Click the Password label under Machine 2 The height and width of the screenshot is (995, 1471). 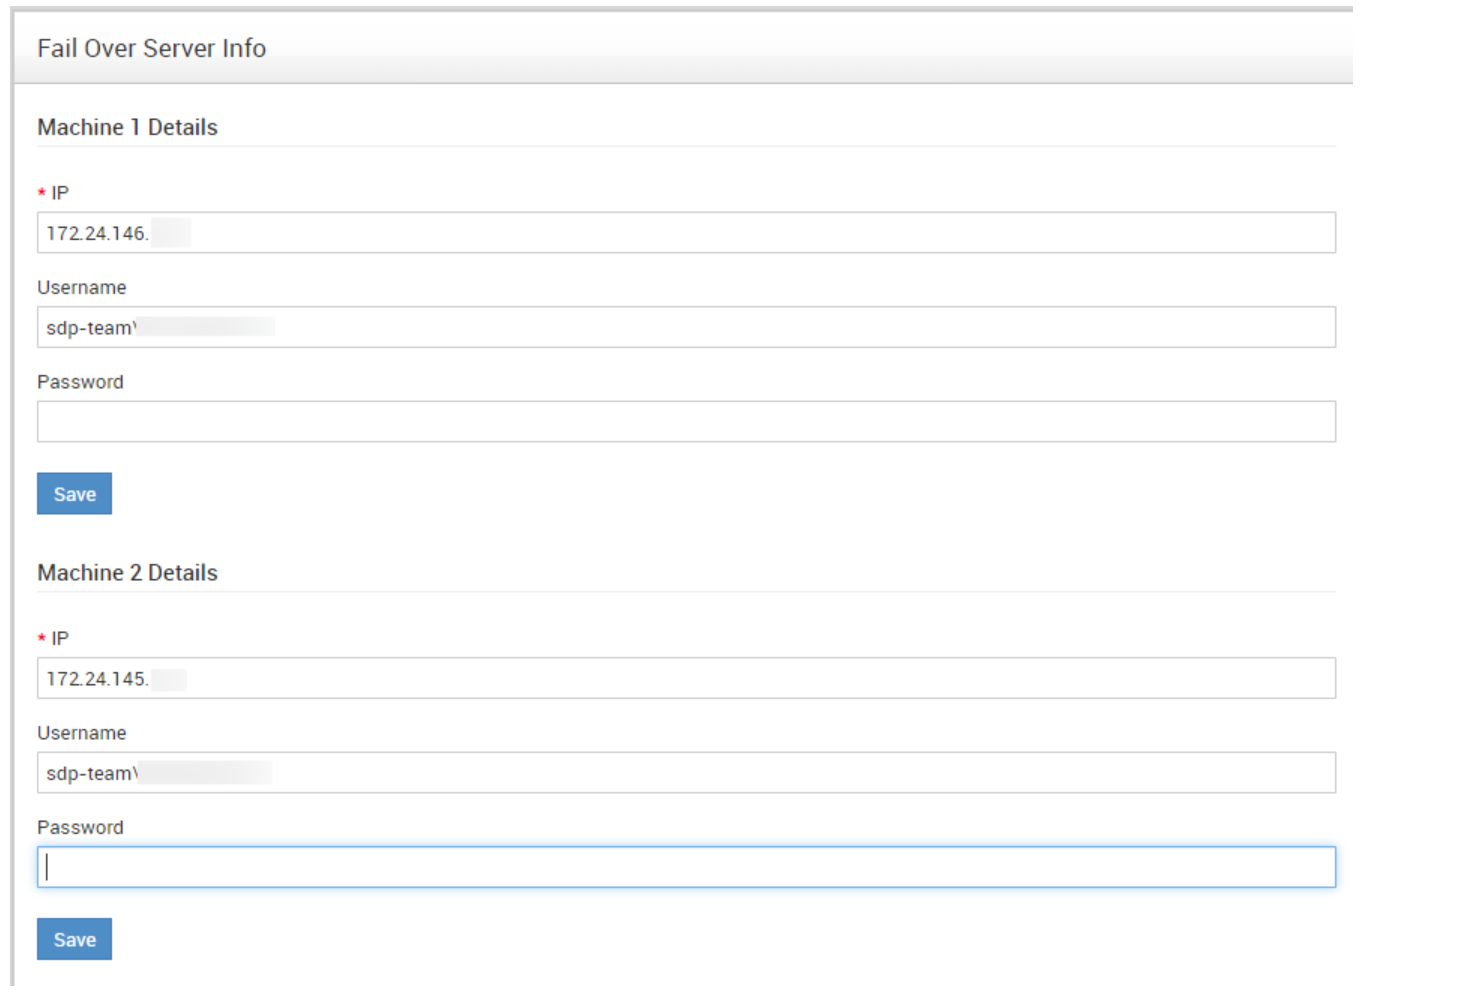coord(80,828)
